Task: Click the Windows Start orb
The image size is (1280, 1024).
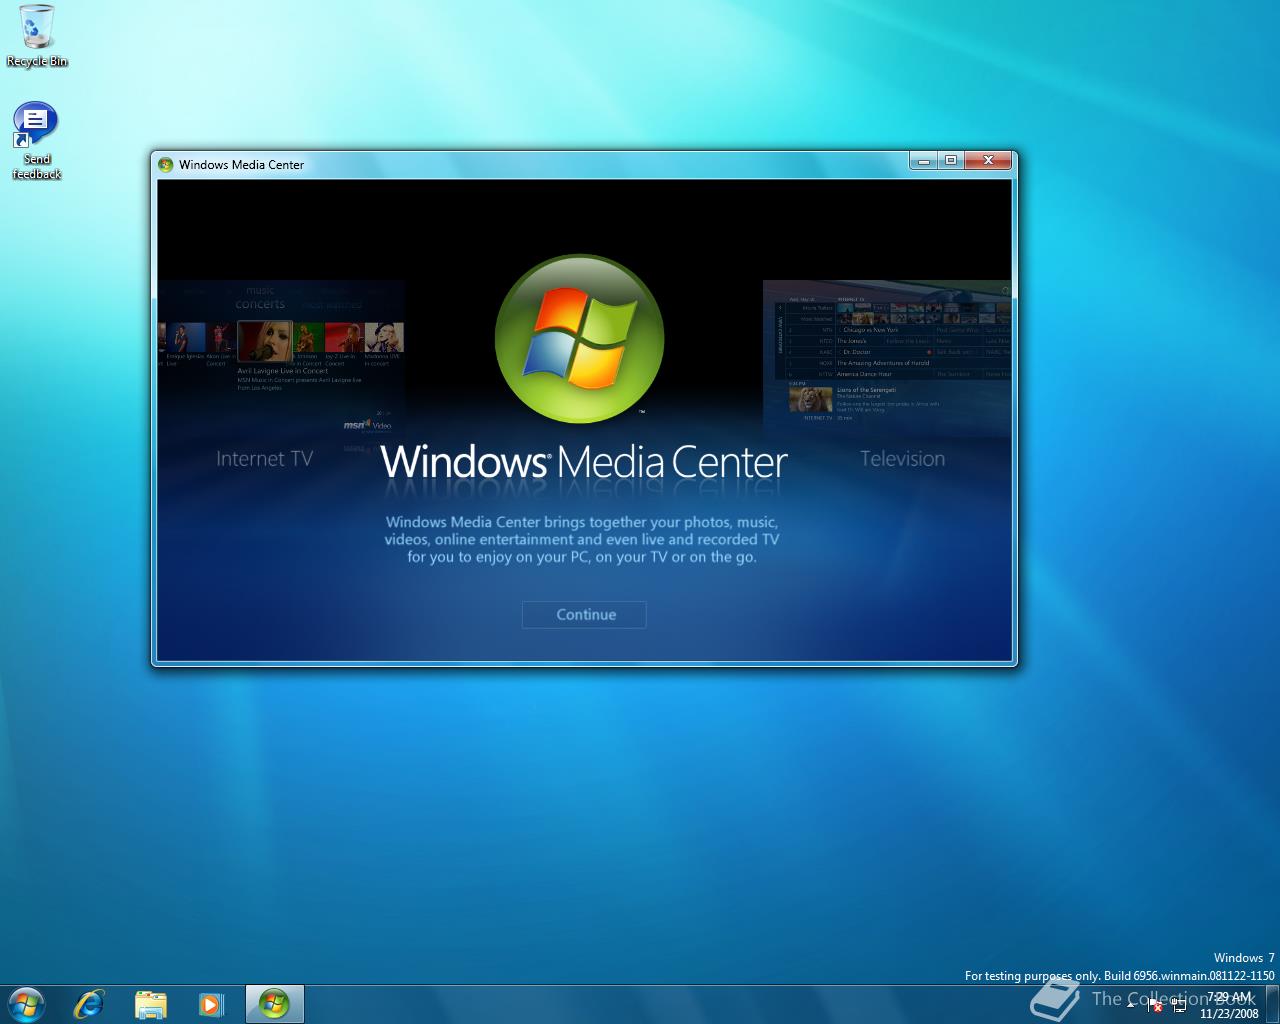Action: [25, 1004]
